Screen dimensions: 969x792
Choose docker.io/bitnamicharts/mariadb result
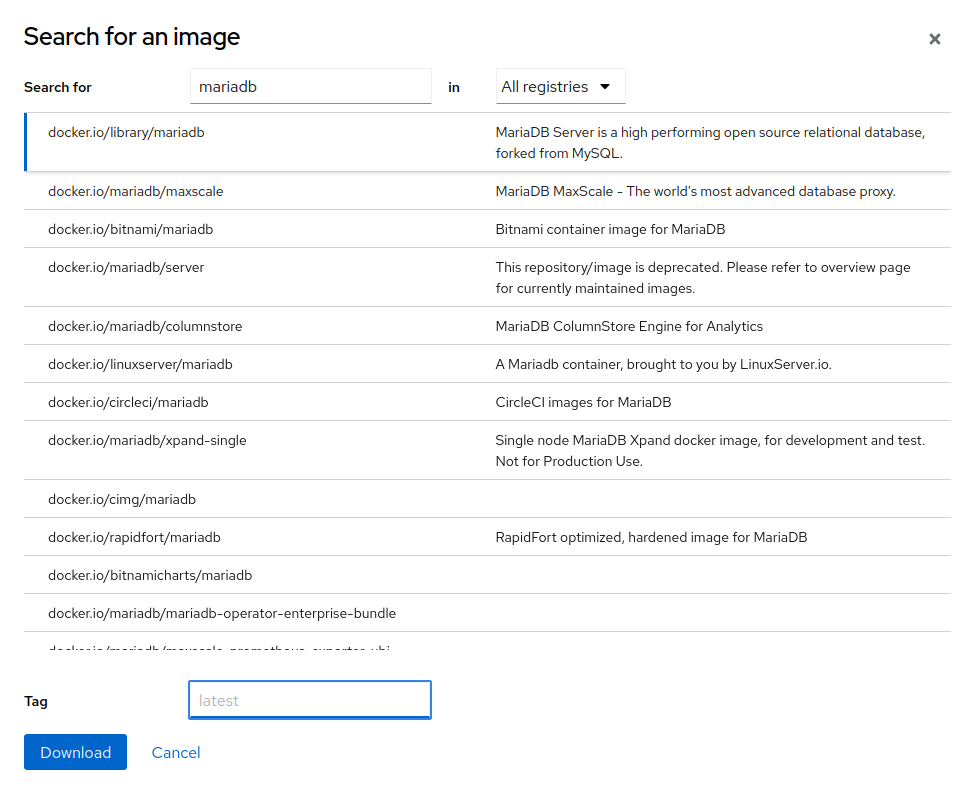coord(150,575)
